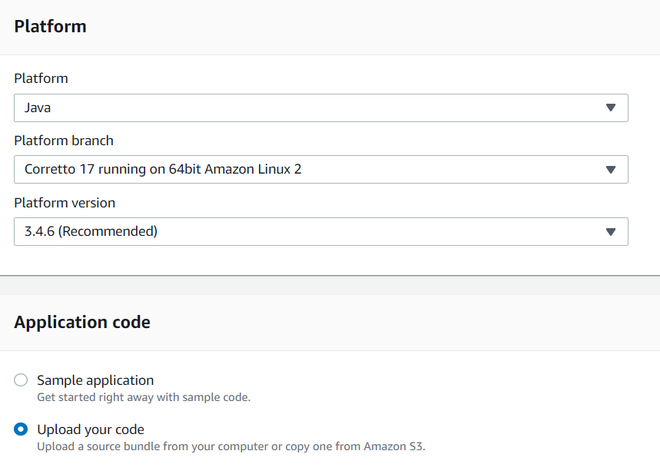Image resolution: width=660 pixels, height=474 pixels.
Task: Click the arrow icon on Platform branch
Action: click(611, 170)
